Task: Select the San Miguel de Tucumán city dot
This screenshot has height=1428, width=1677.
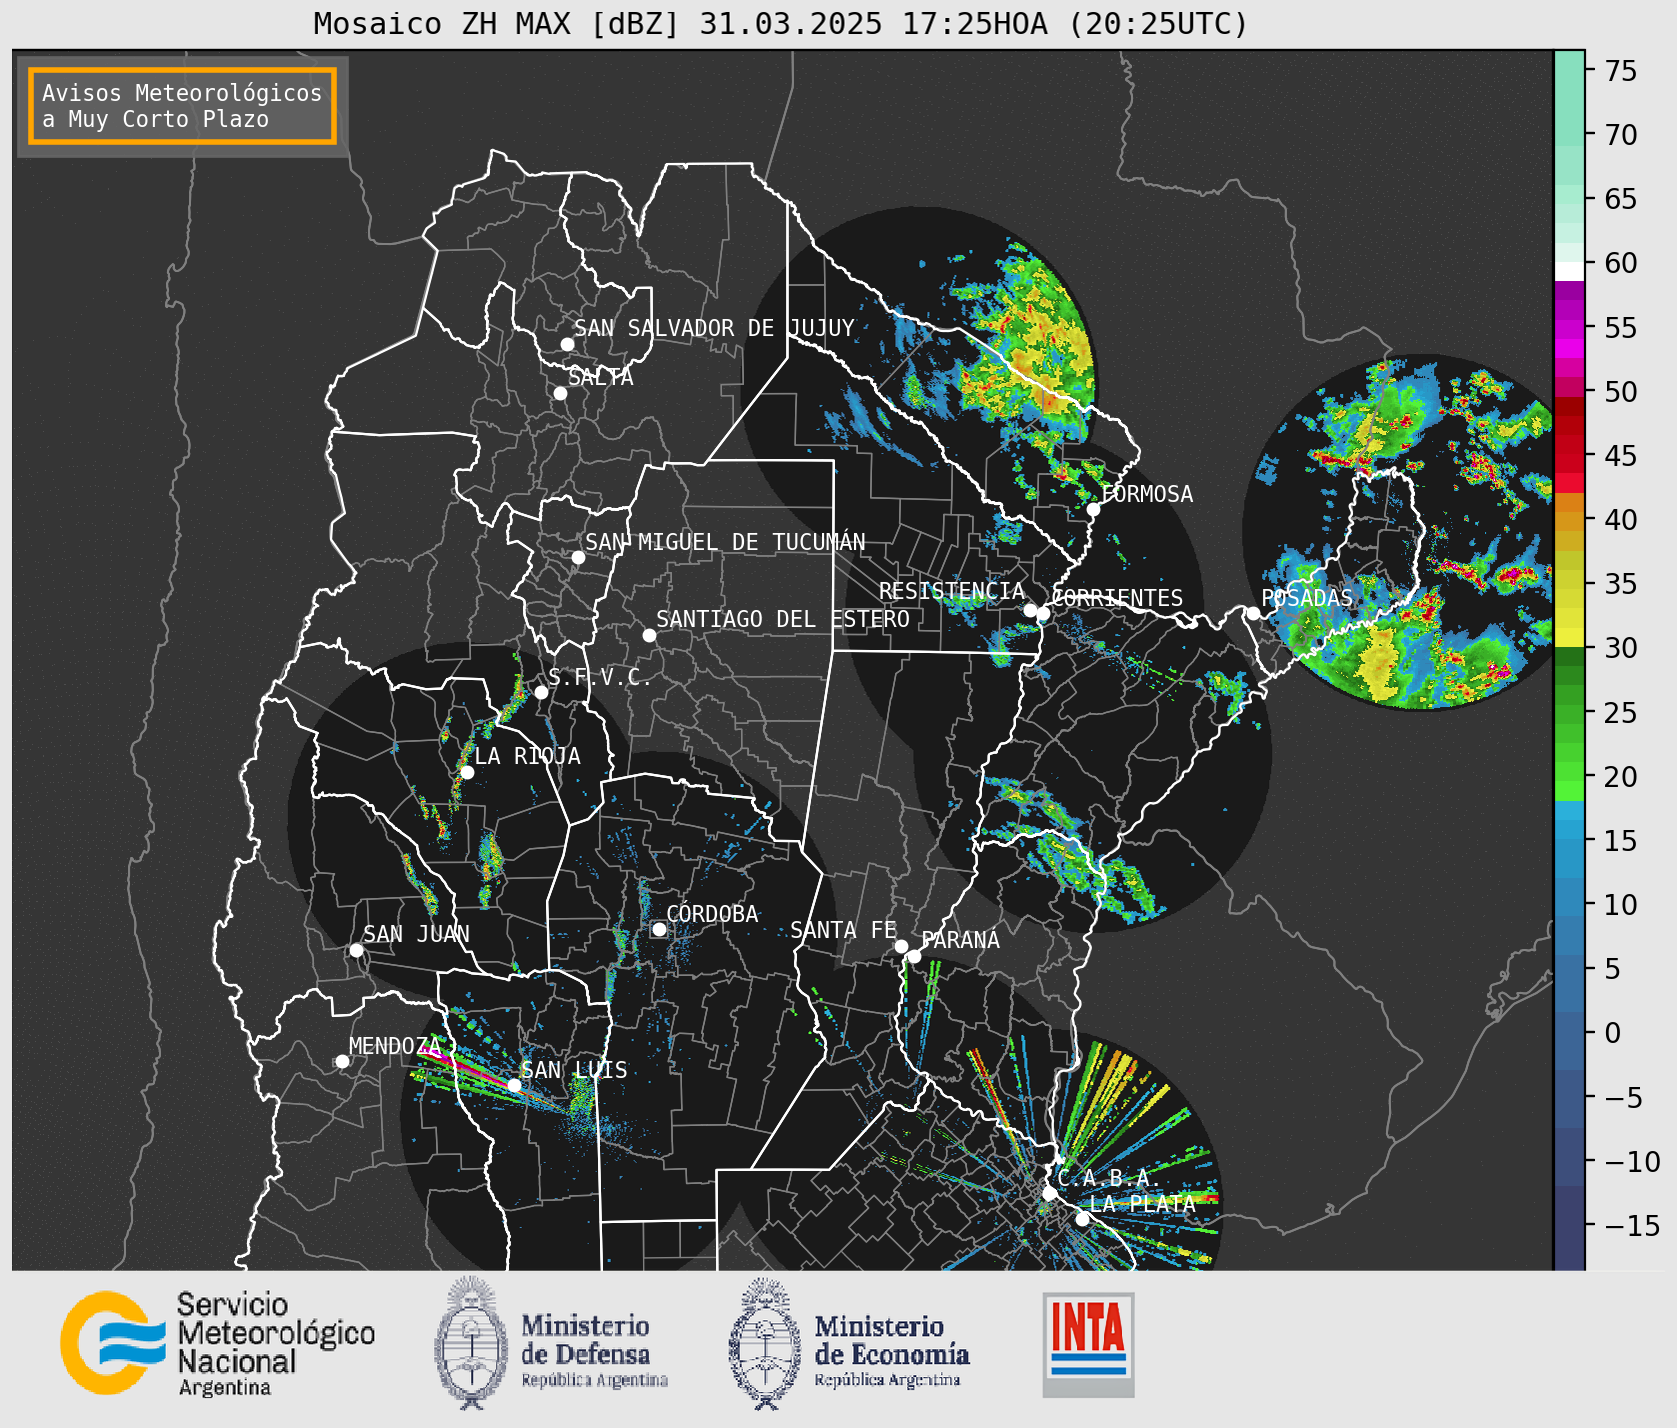Action: click(578, 557)
